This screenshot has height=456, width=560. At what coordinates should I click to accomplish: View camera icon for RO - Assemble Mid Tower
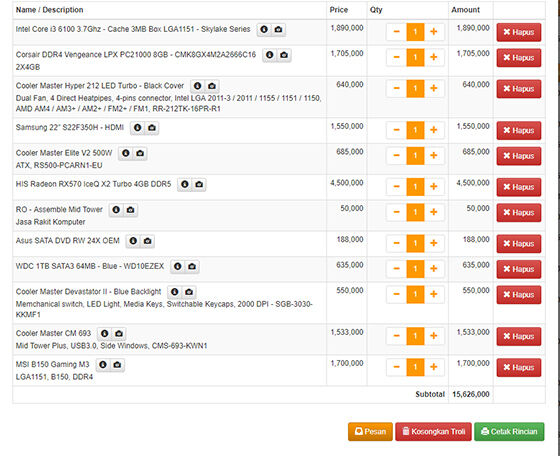pyautogui.click(x=130, y=210)
